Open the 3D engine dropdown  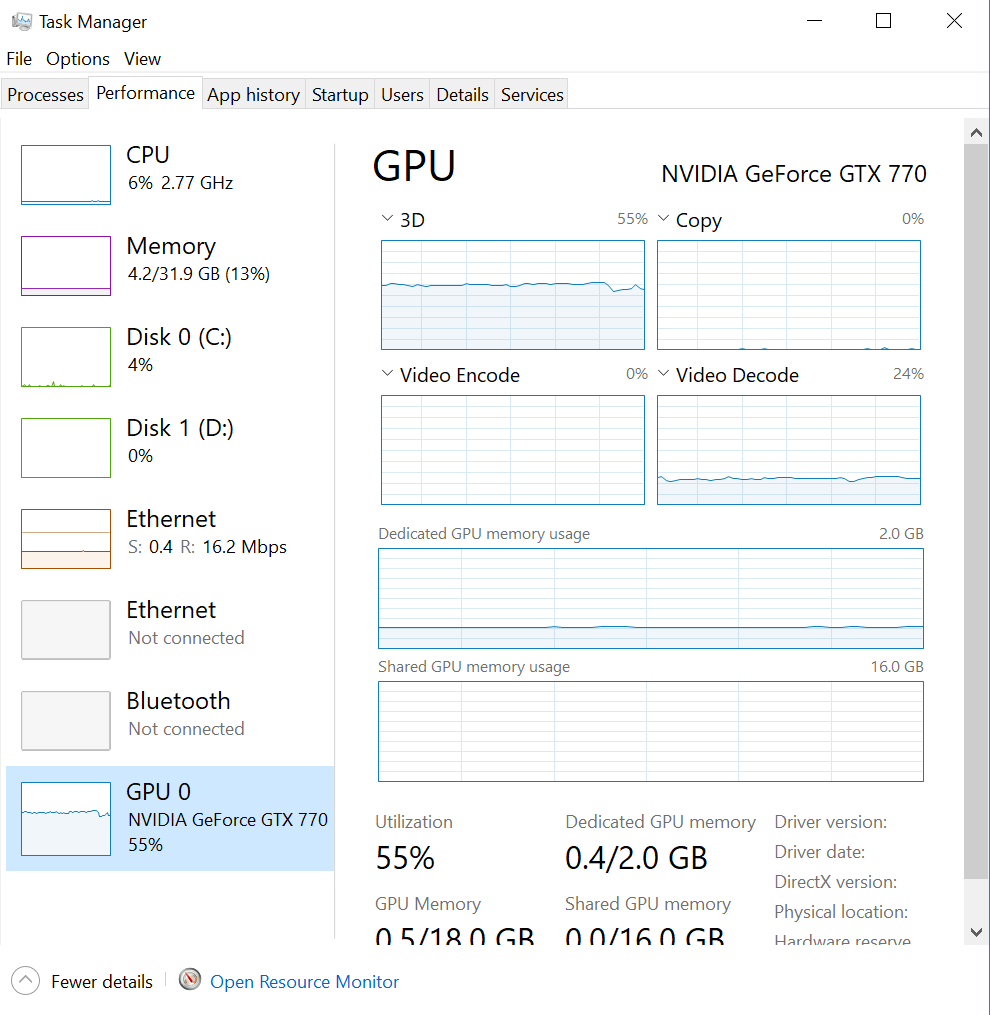pyautogui.click(x=387, y=219)
